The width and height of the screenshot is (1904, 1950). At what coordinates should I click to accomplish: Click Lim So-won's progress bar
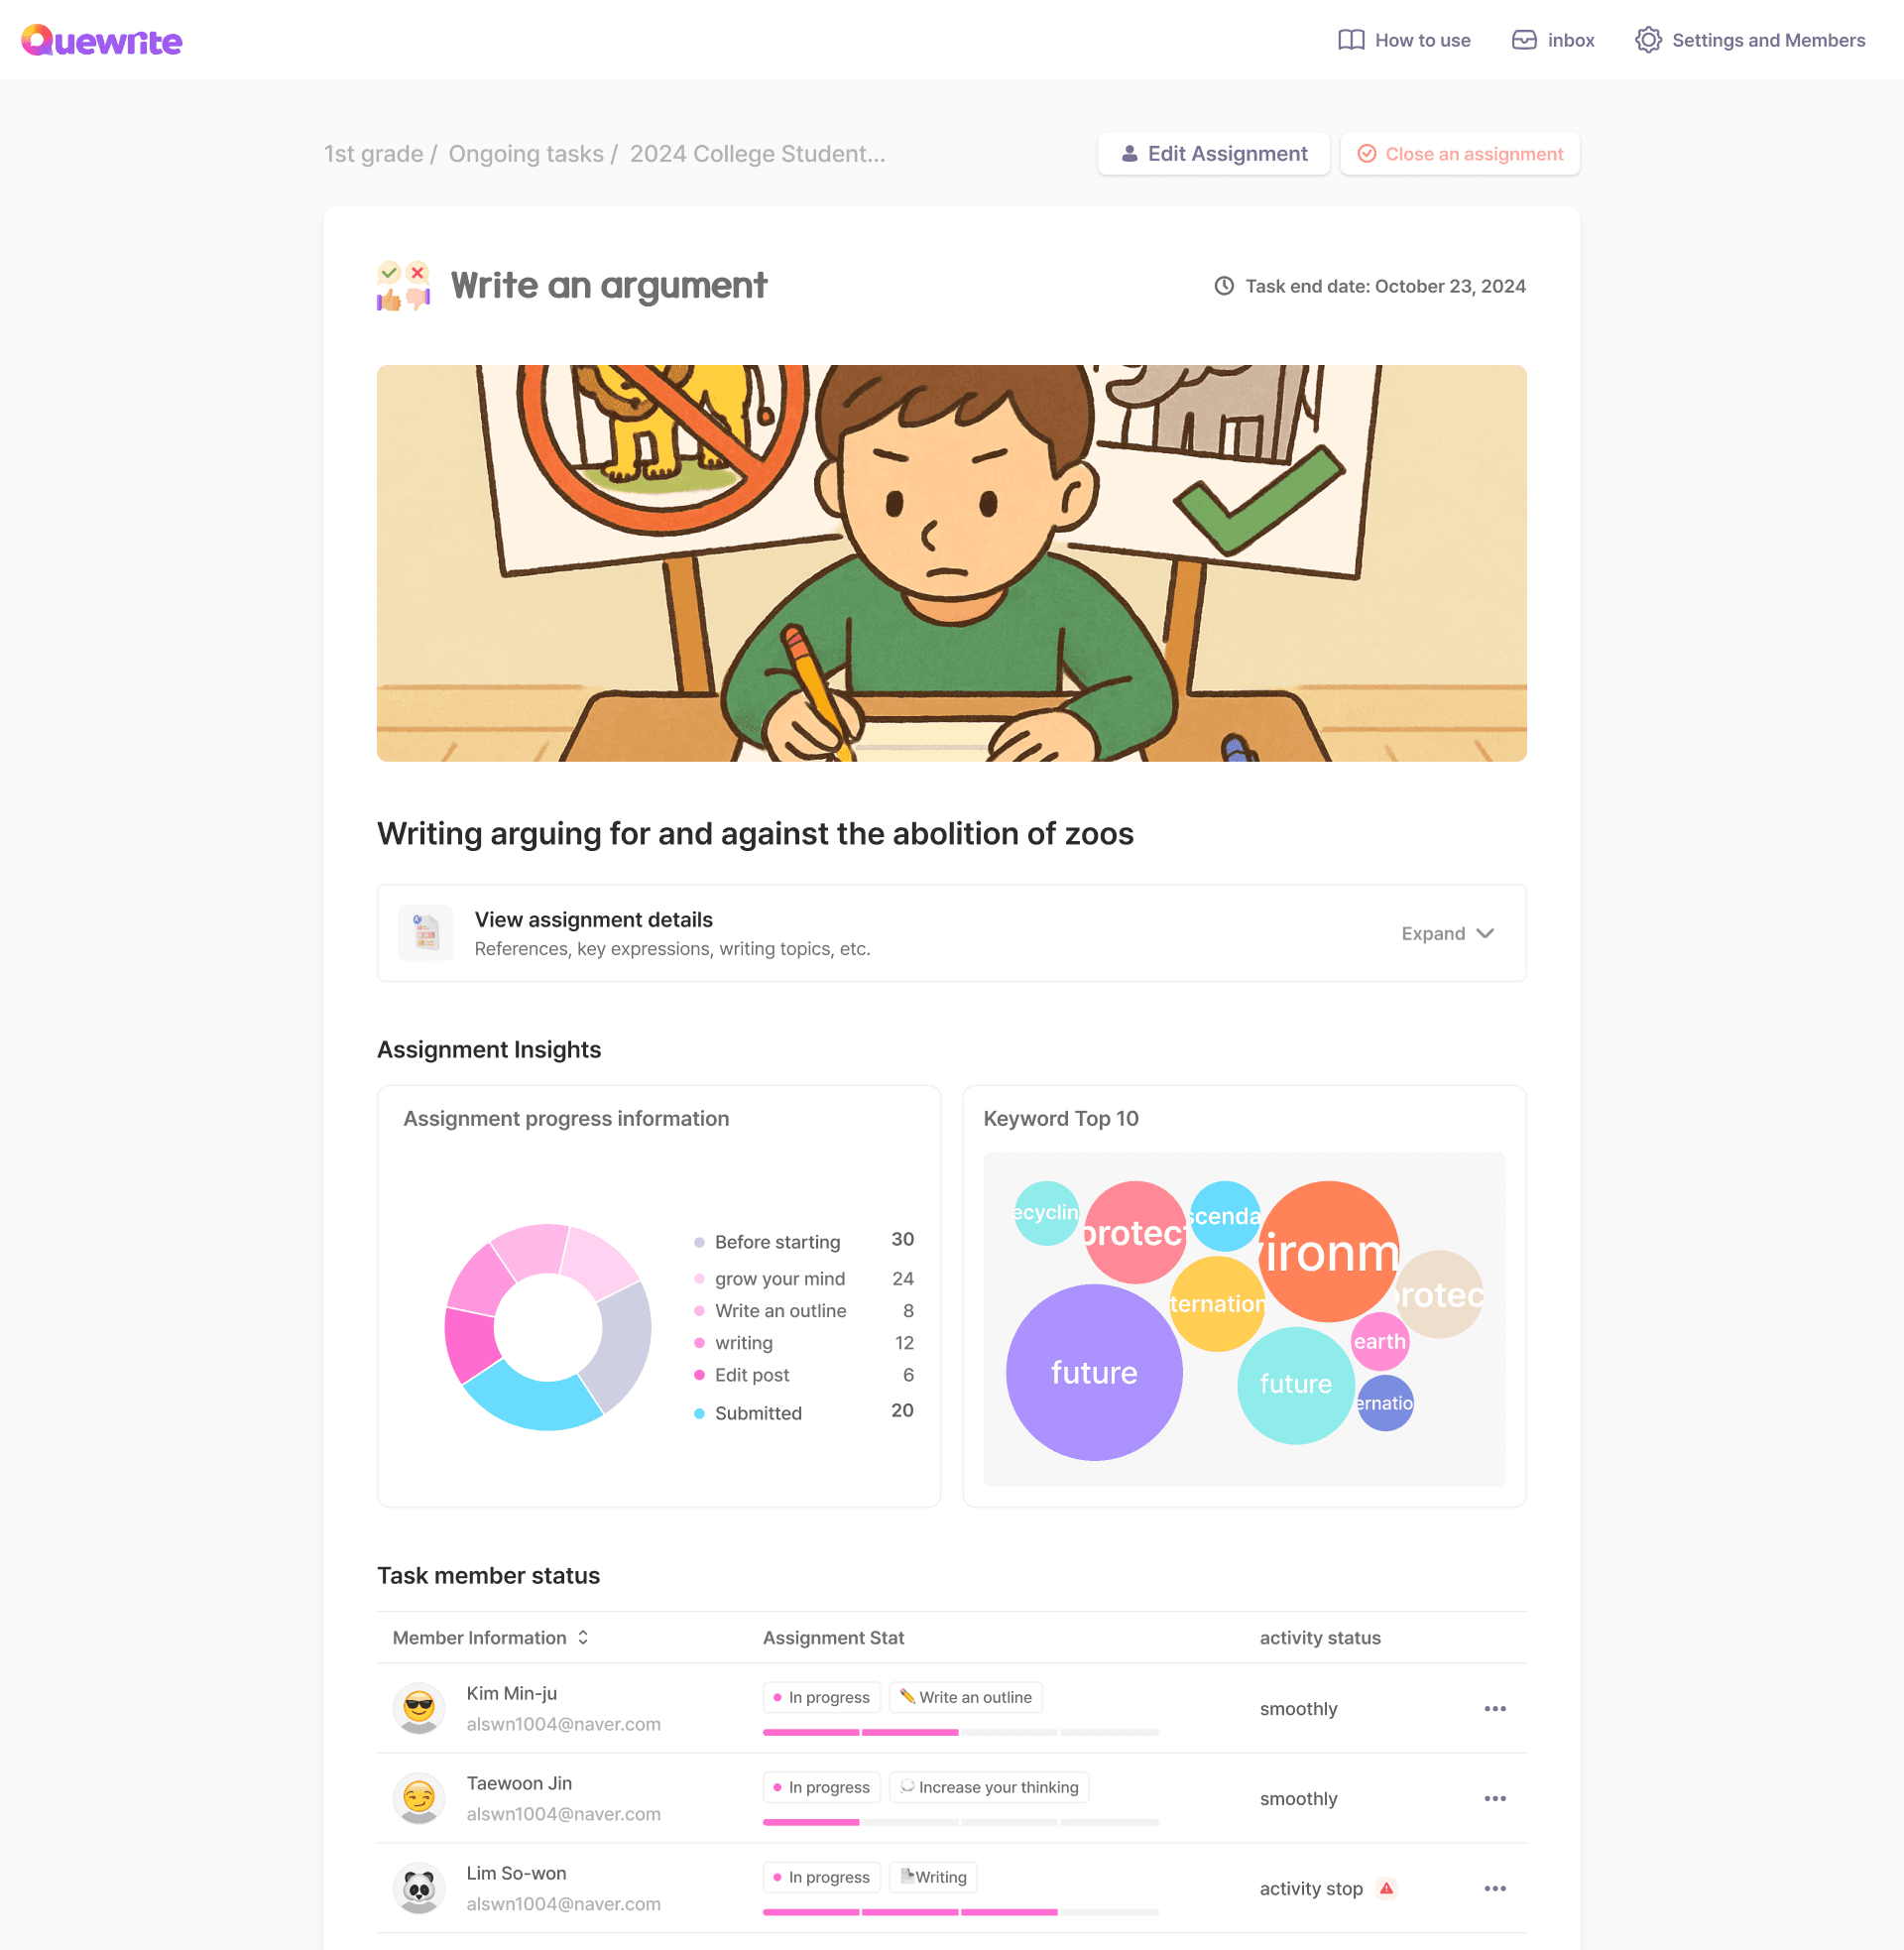click(x=960, y=1912)
